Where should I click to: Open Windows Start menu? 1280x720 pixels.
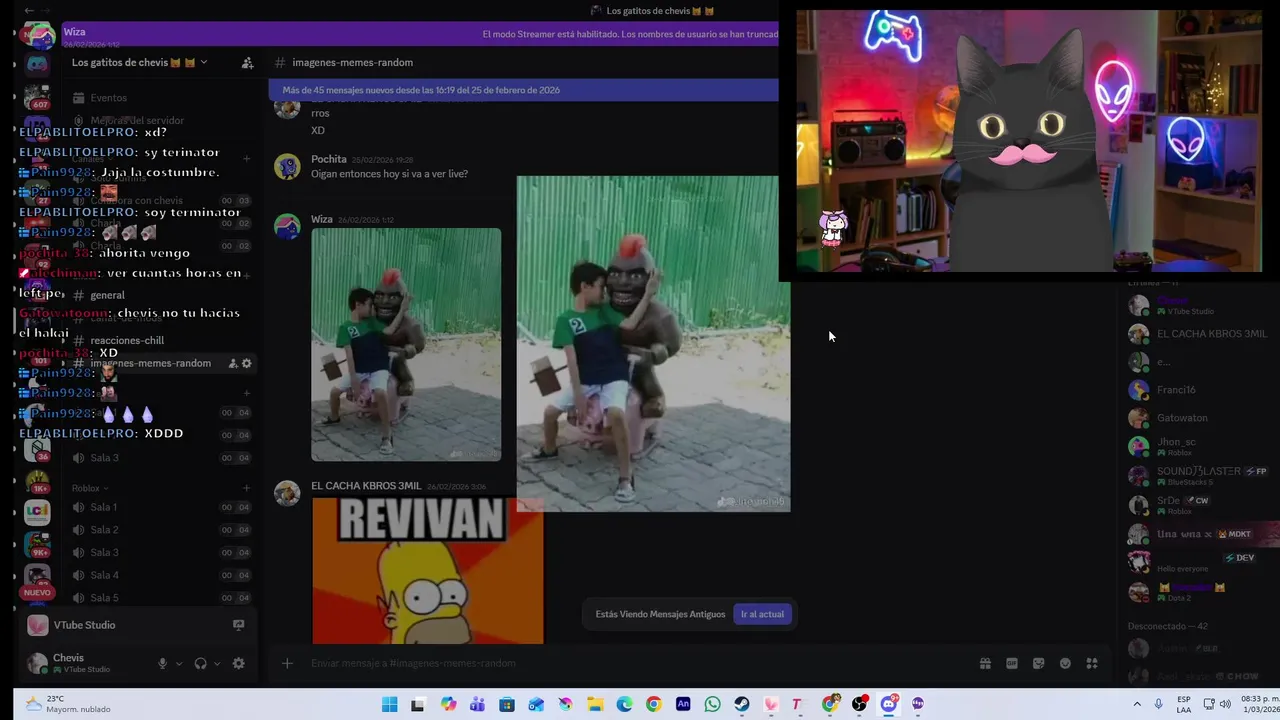[389, 704]
